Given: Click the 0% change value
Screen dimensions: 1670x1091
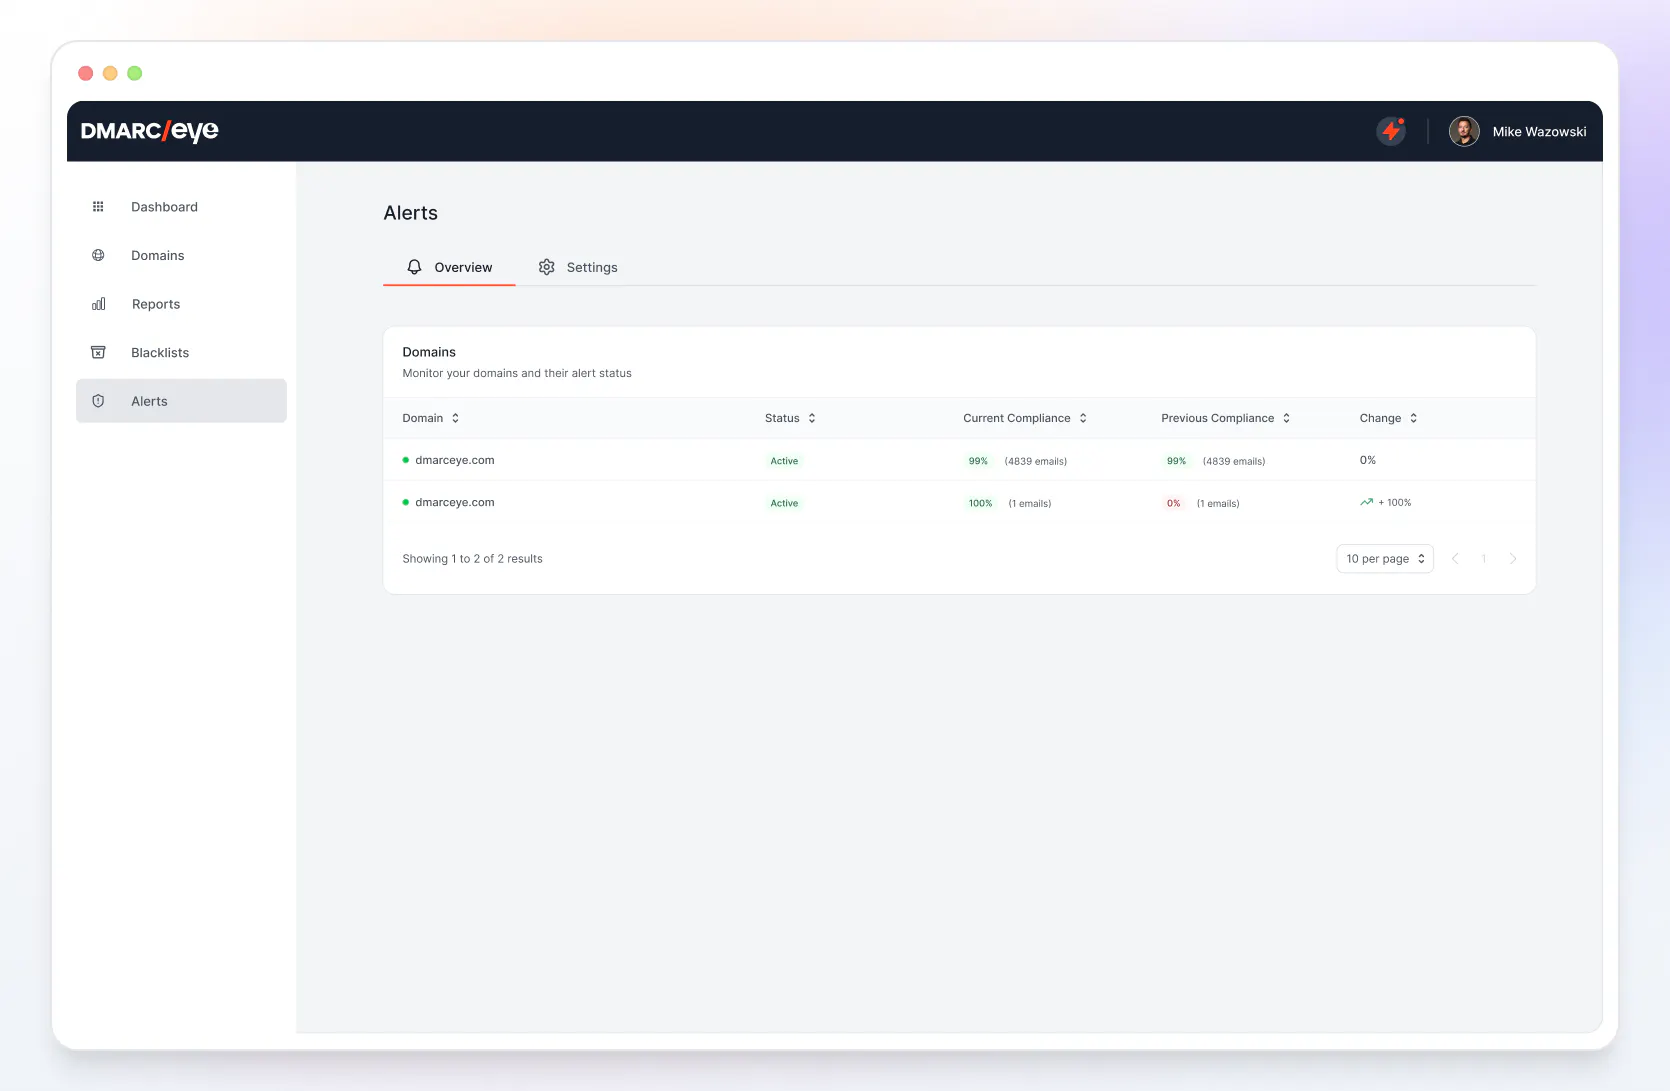Looking at the screenshot, I should point(1367,460).
